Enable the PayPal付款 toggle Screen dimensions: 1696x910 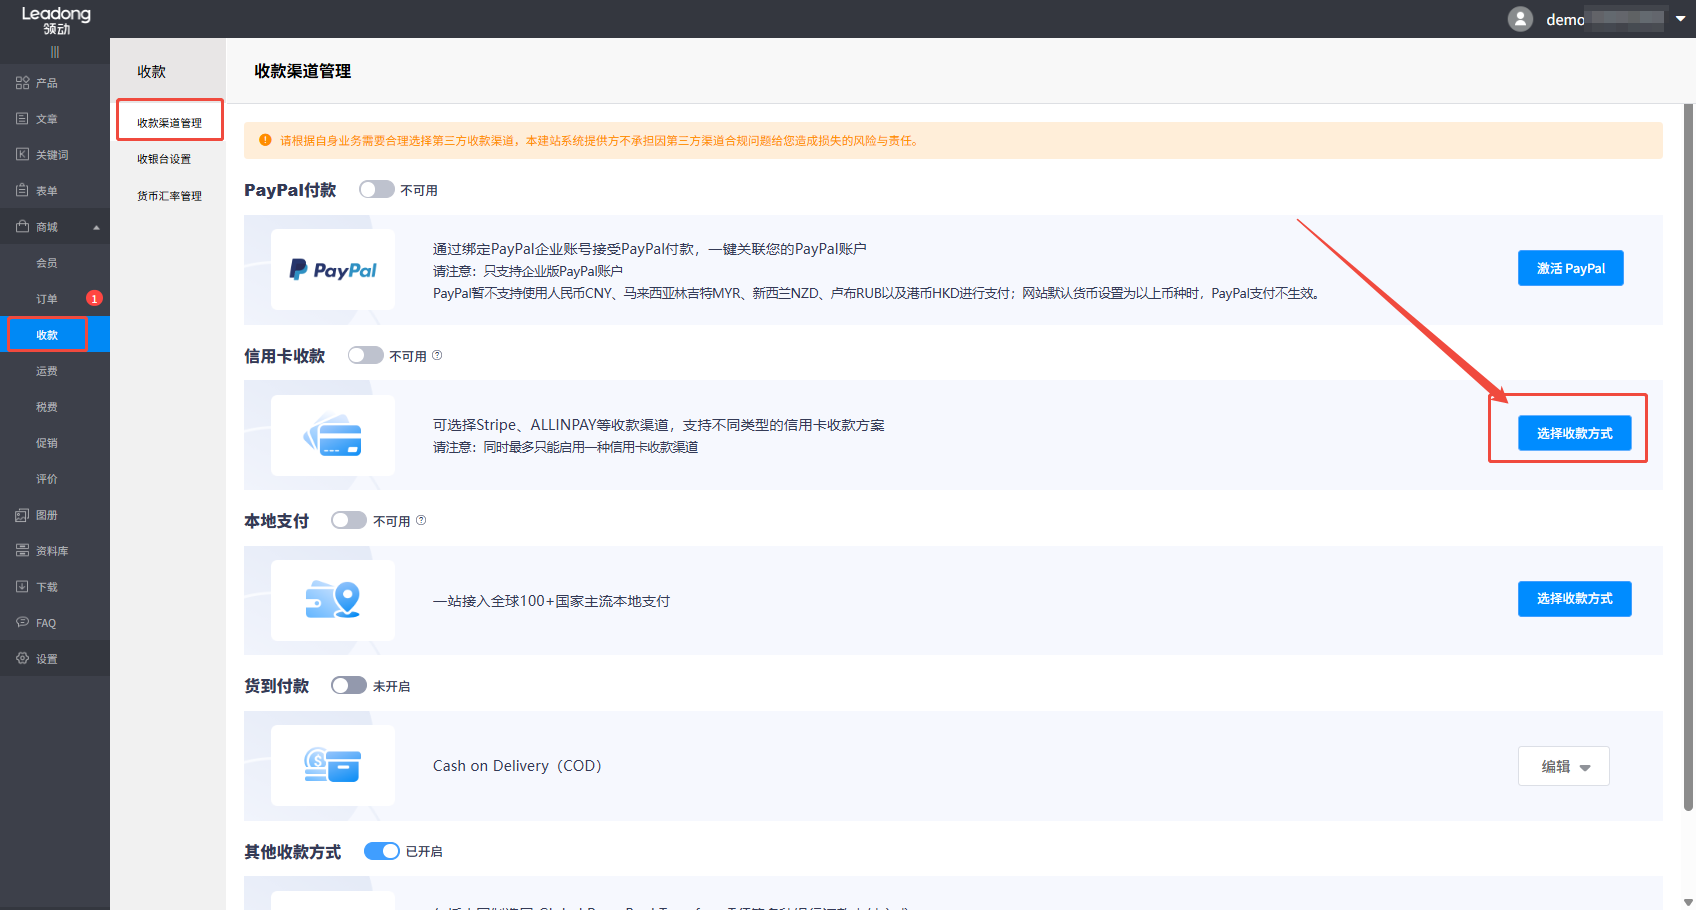376,189
